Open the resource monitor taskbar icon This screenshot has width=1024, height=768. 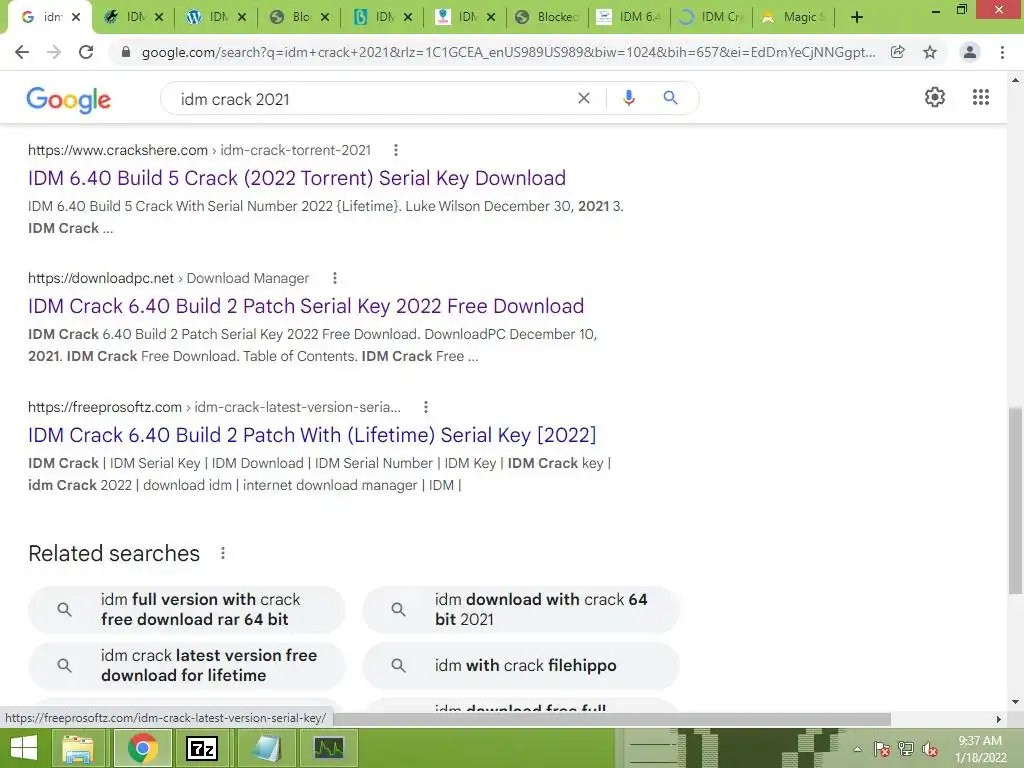(x=328, y=748)
